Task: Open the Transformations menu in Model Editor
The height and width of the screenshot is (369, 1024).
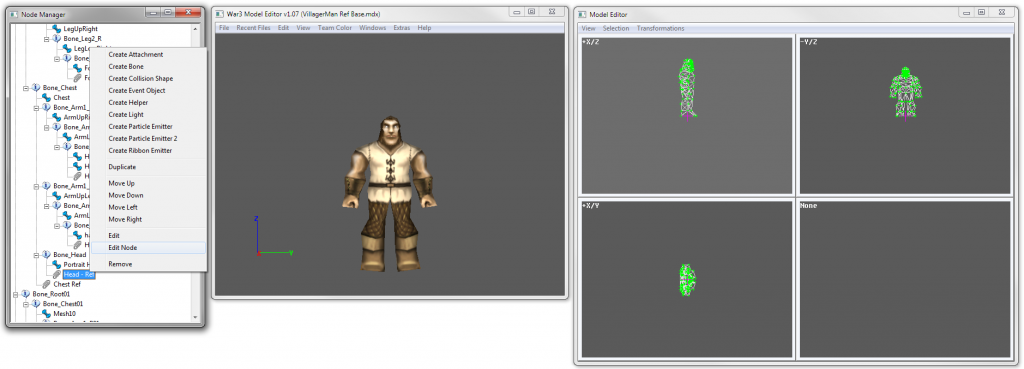Action: (661, 29)
